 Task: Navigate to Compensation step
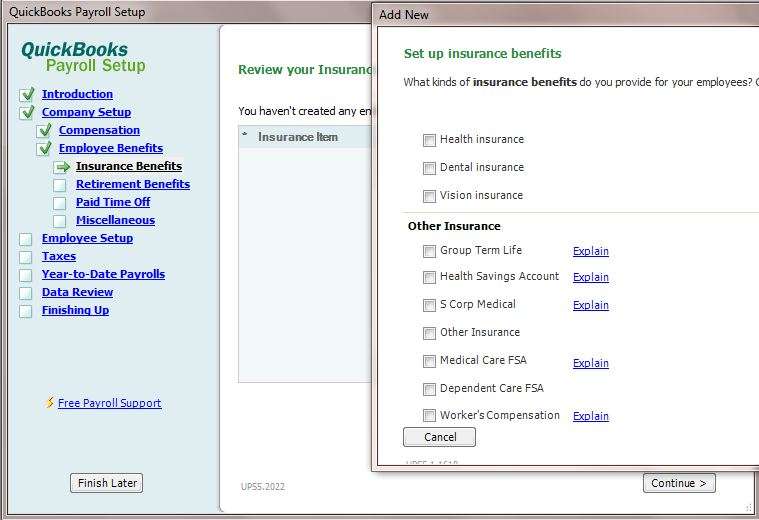tap(99, 130)
